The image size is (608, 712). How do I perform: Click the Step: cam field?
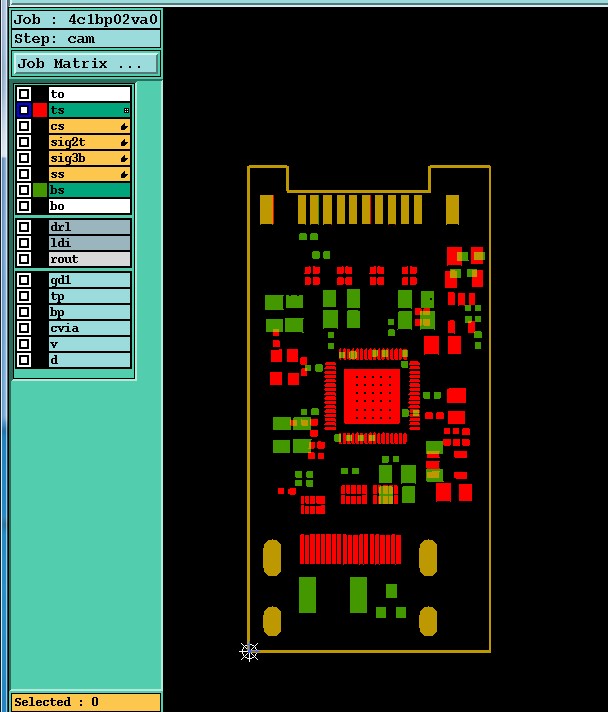pyautogui.click(x=86, y=39)
